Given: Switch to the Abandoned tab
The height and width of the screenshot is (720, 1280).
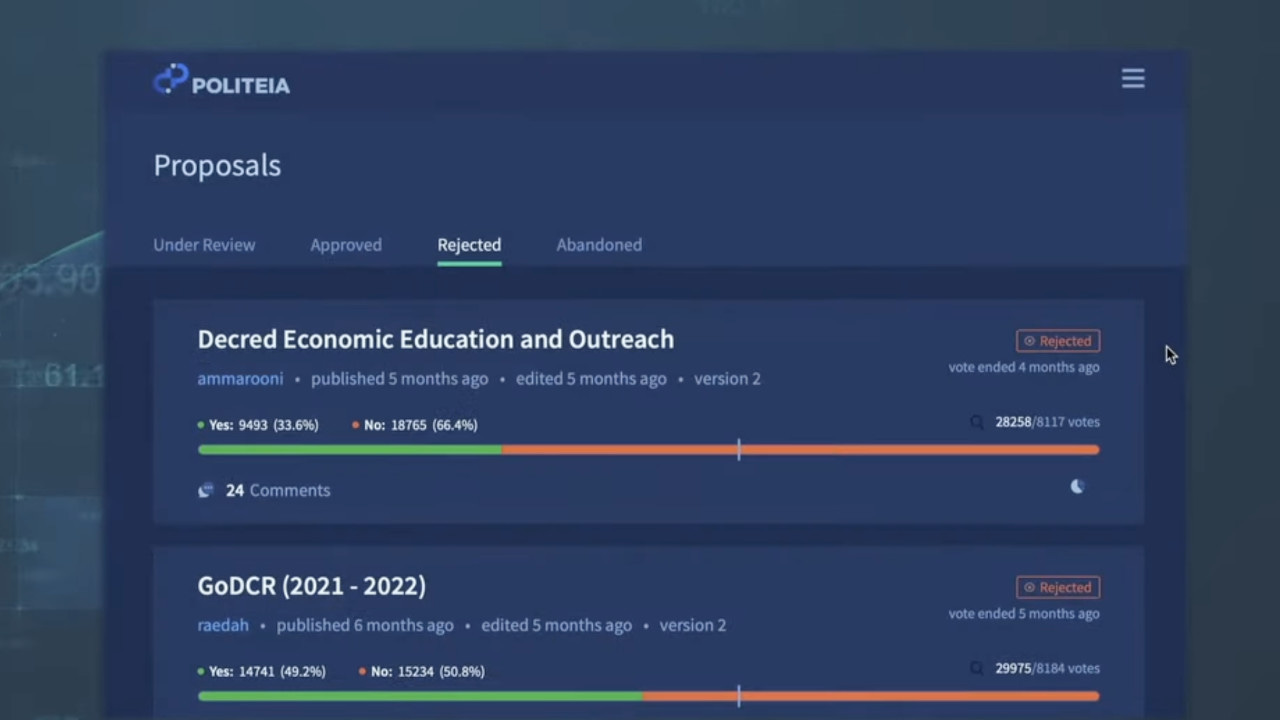Looking at the screenshot, I should click(599, 245).
